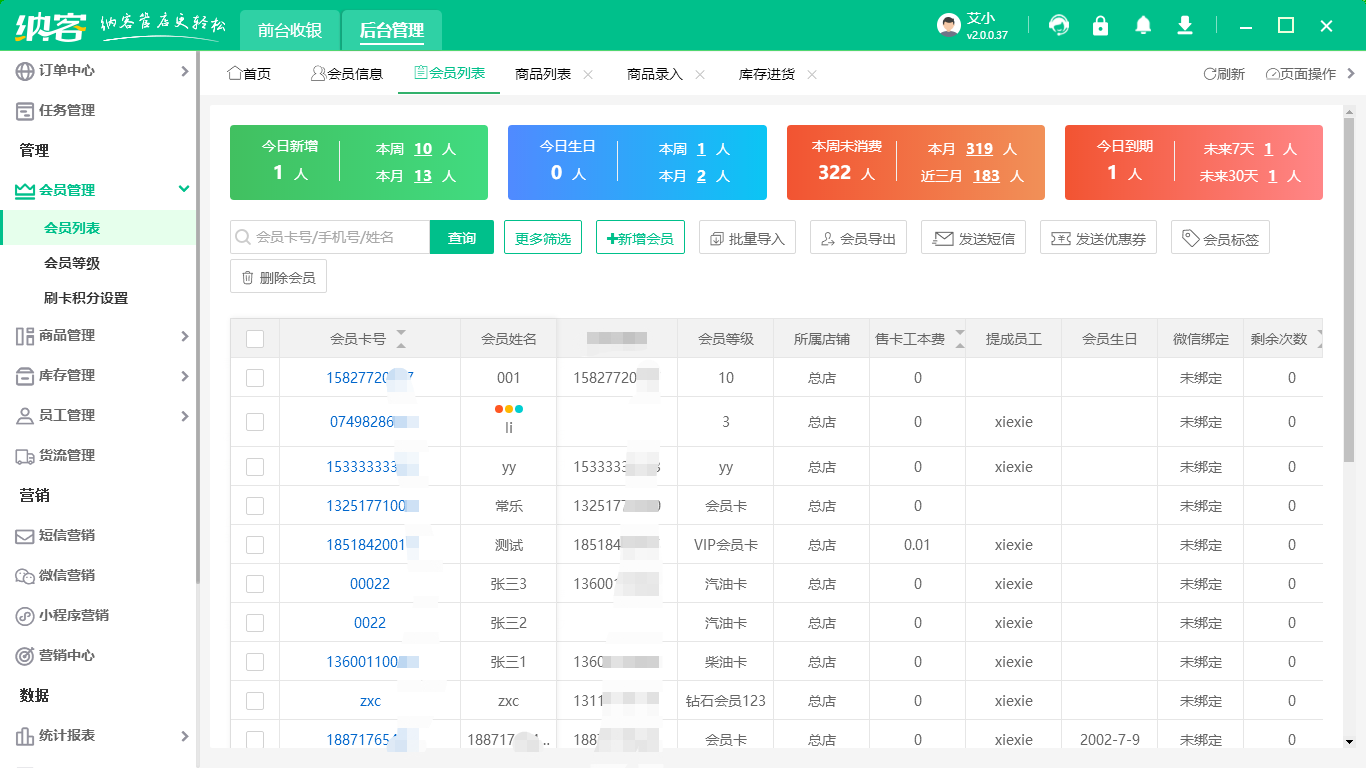
Task: Focus the 会员卡号/手机号/姓名 search field
Action: 338,238
